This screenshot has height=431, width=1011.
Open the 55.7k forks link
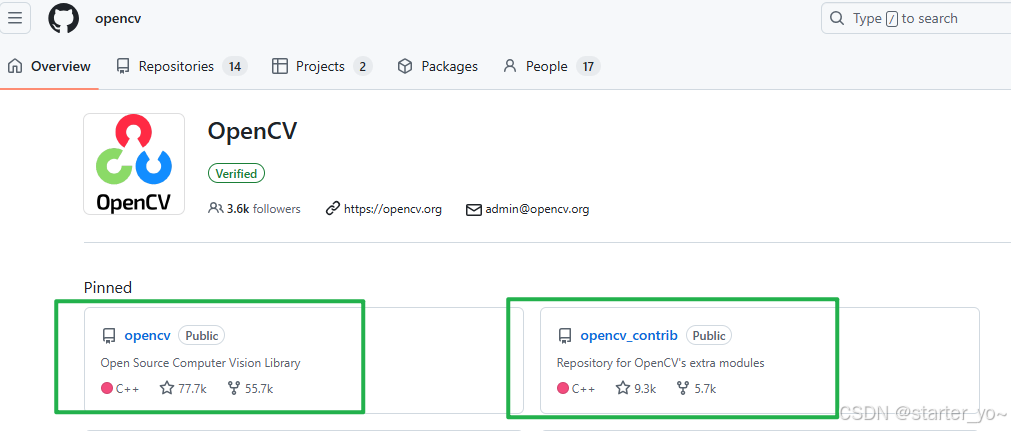(250, 388)
